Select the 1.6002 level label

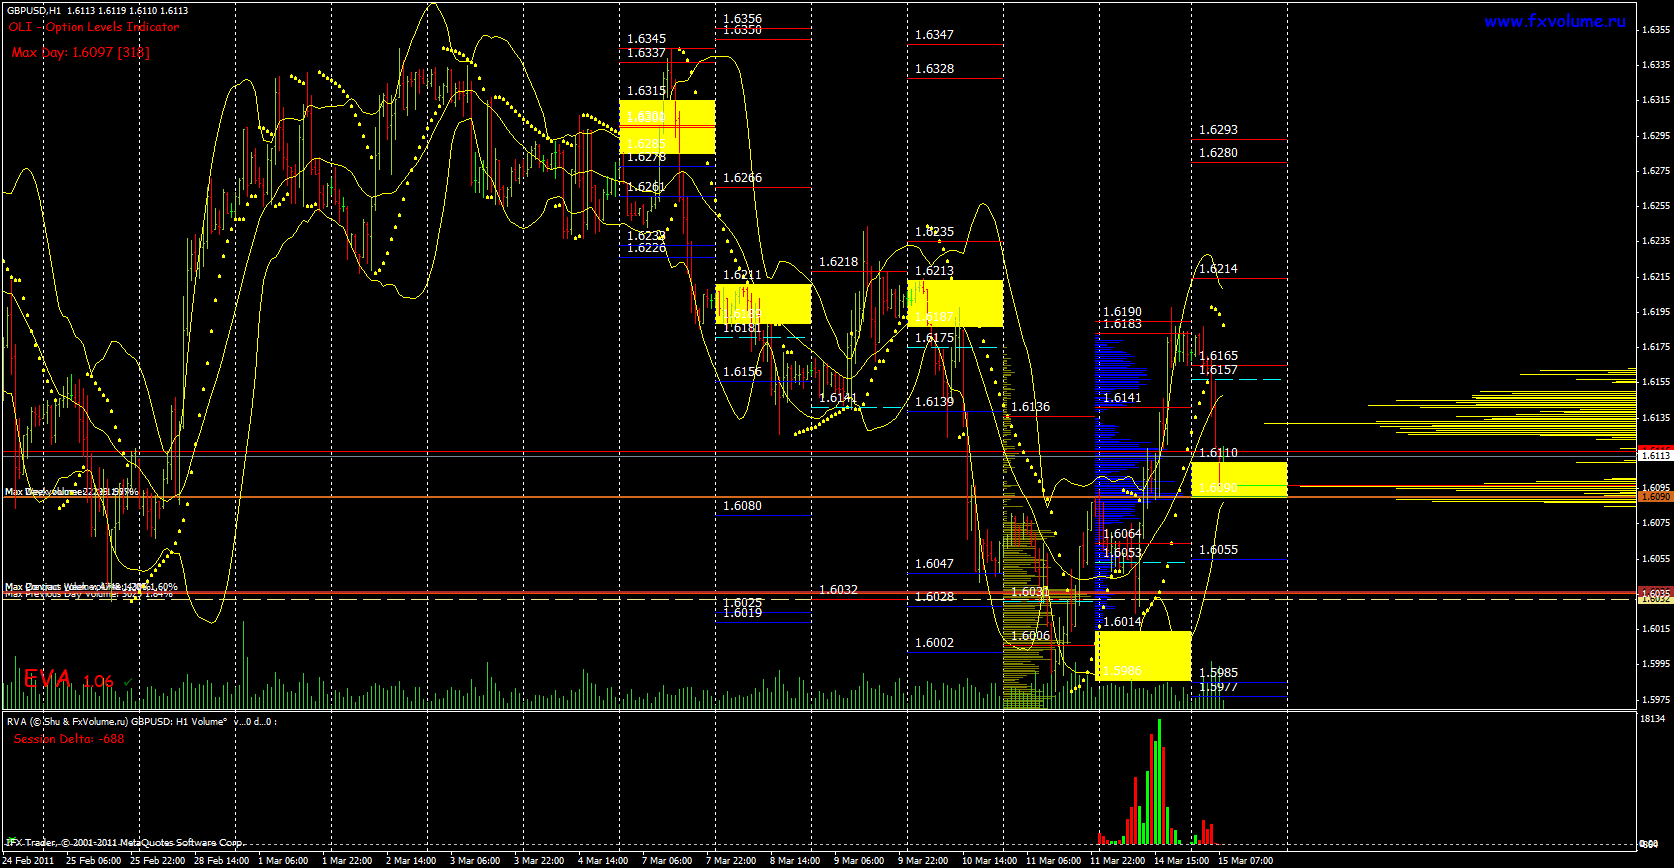934,643
